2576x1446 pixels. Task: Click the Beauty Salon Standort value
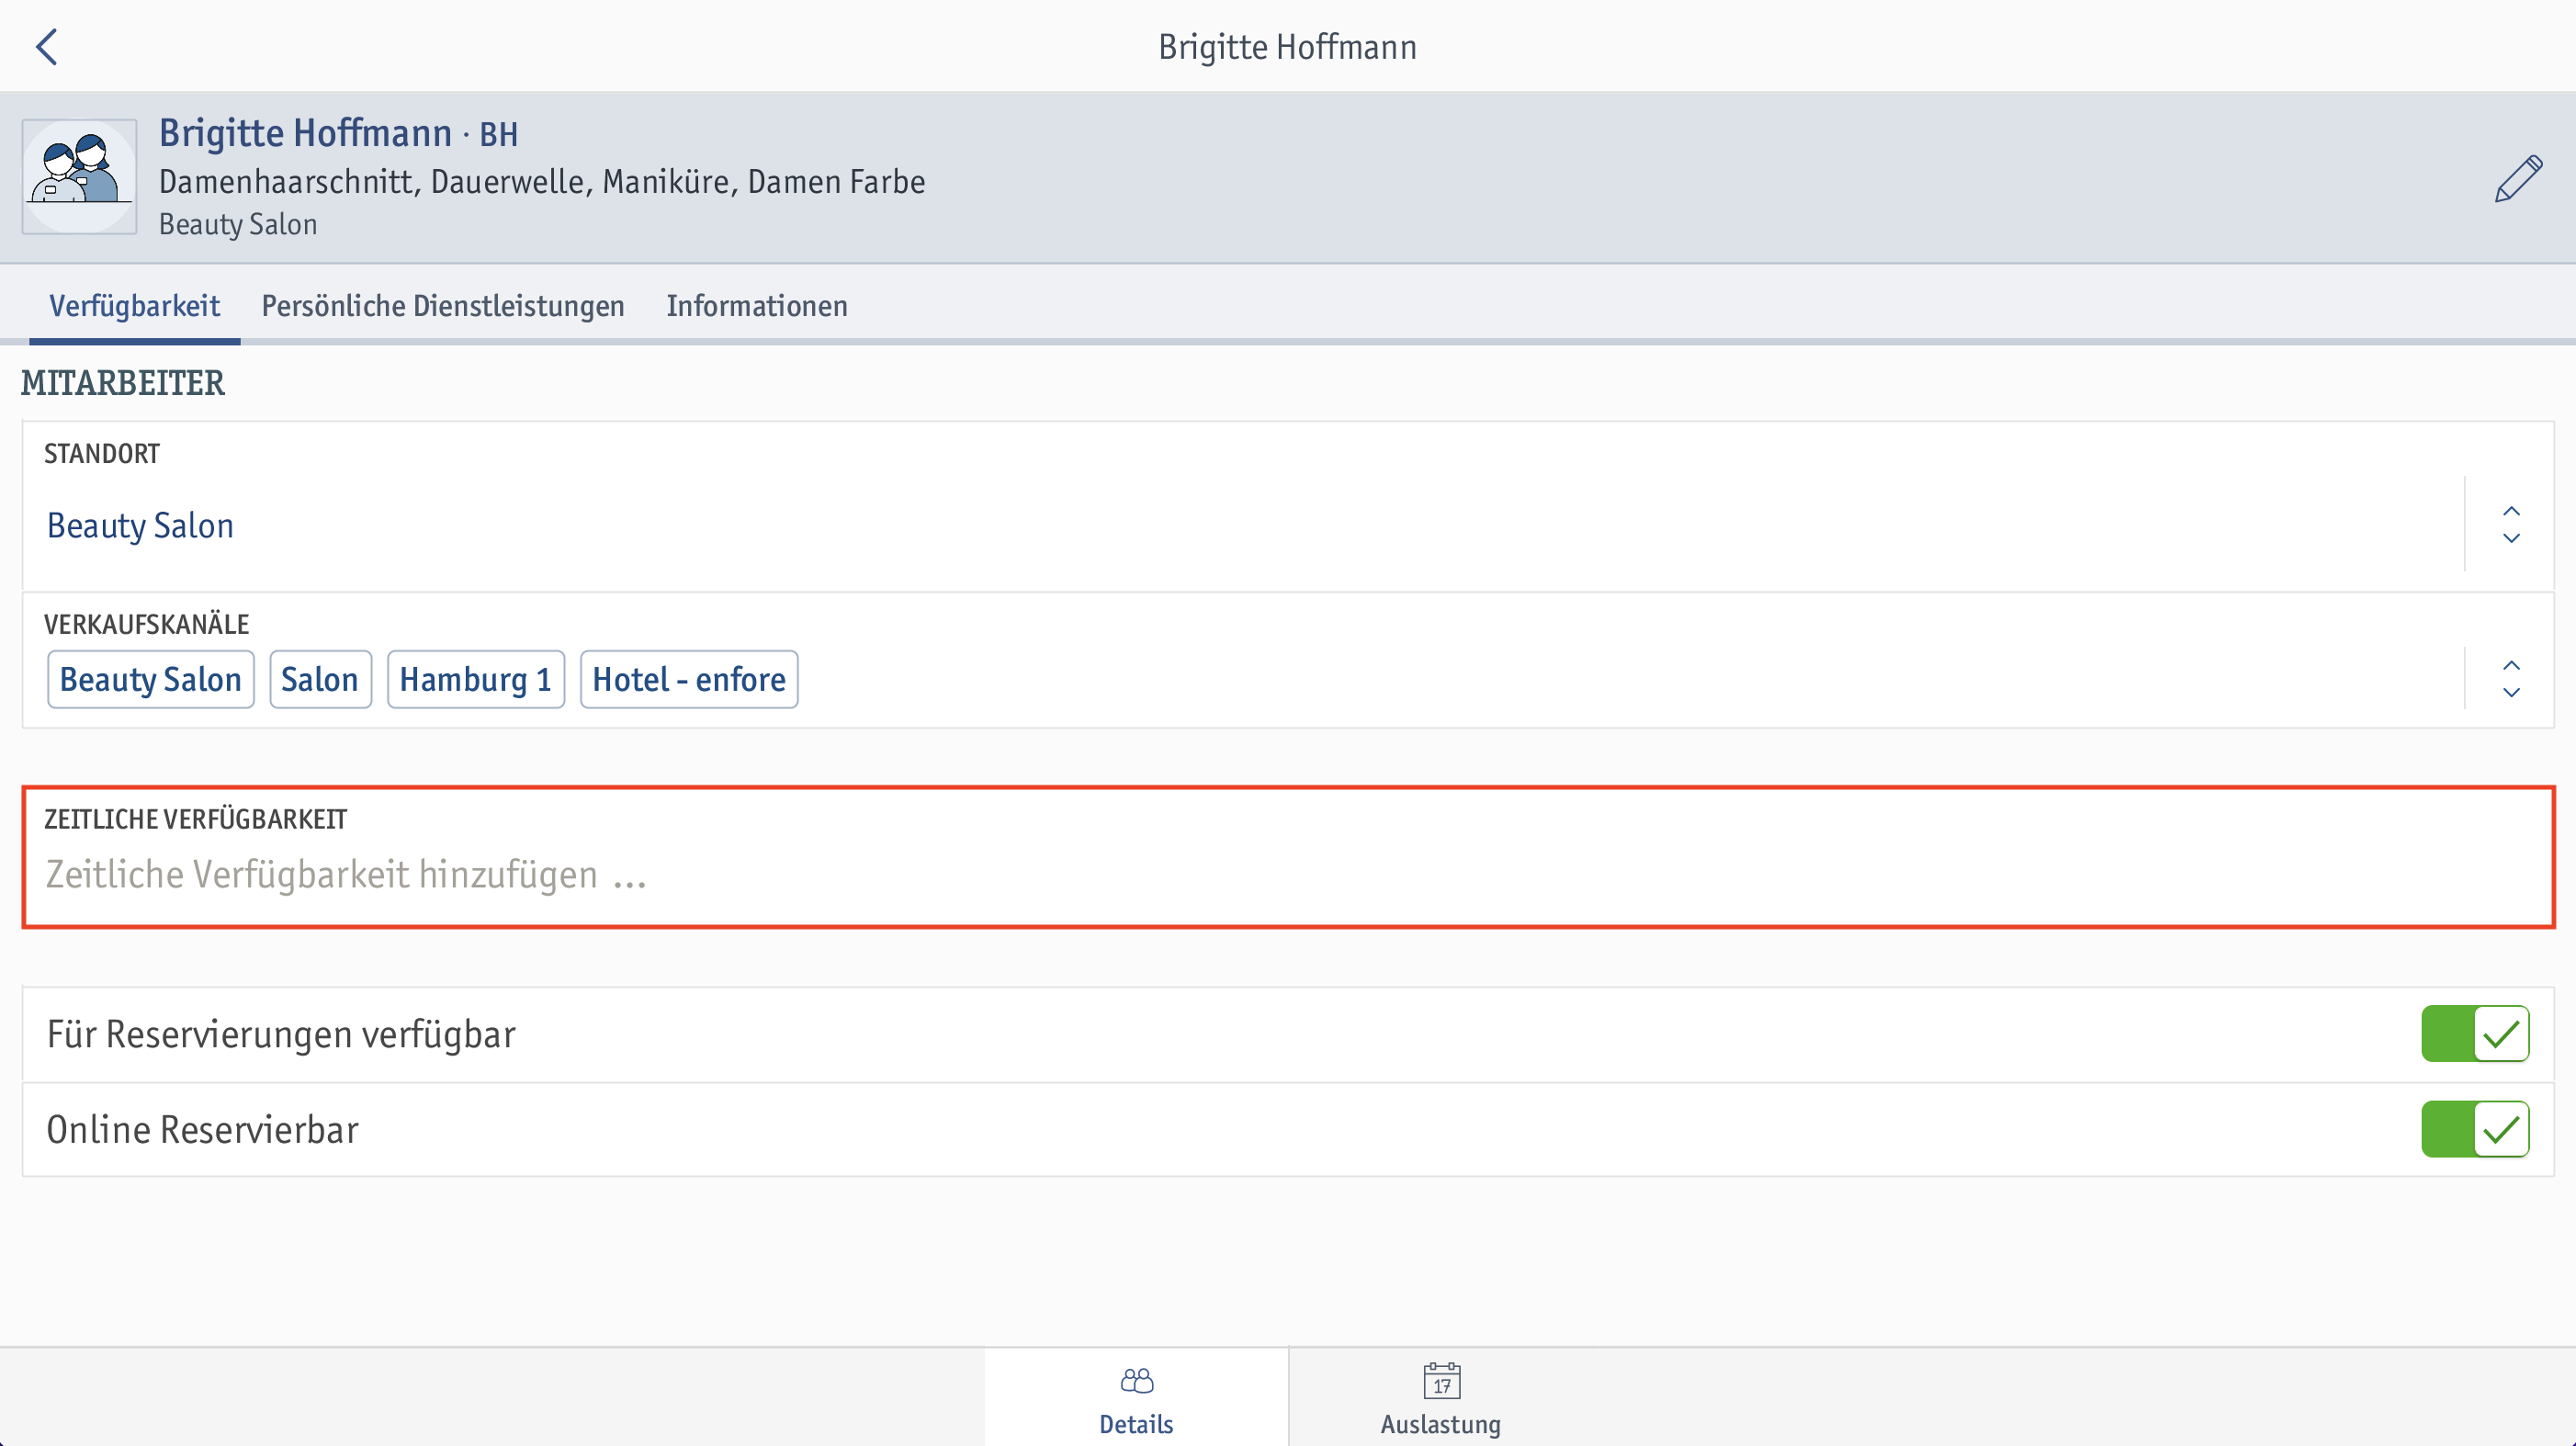click(x=140, y=526)
